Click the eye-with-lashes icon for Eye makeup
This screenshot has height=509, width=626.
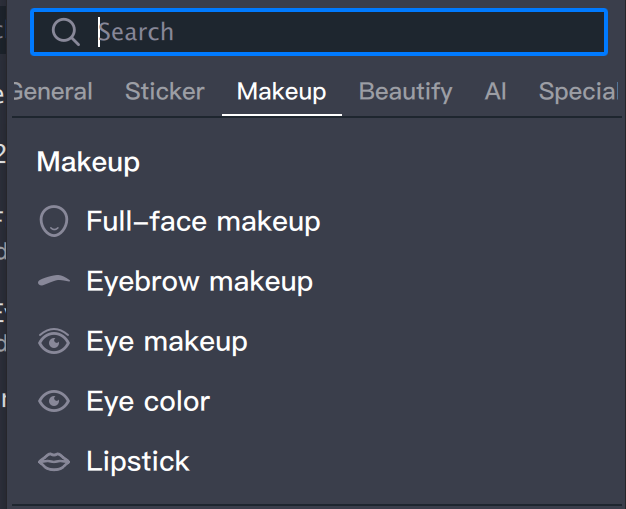tap(54, 342)
